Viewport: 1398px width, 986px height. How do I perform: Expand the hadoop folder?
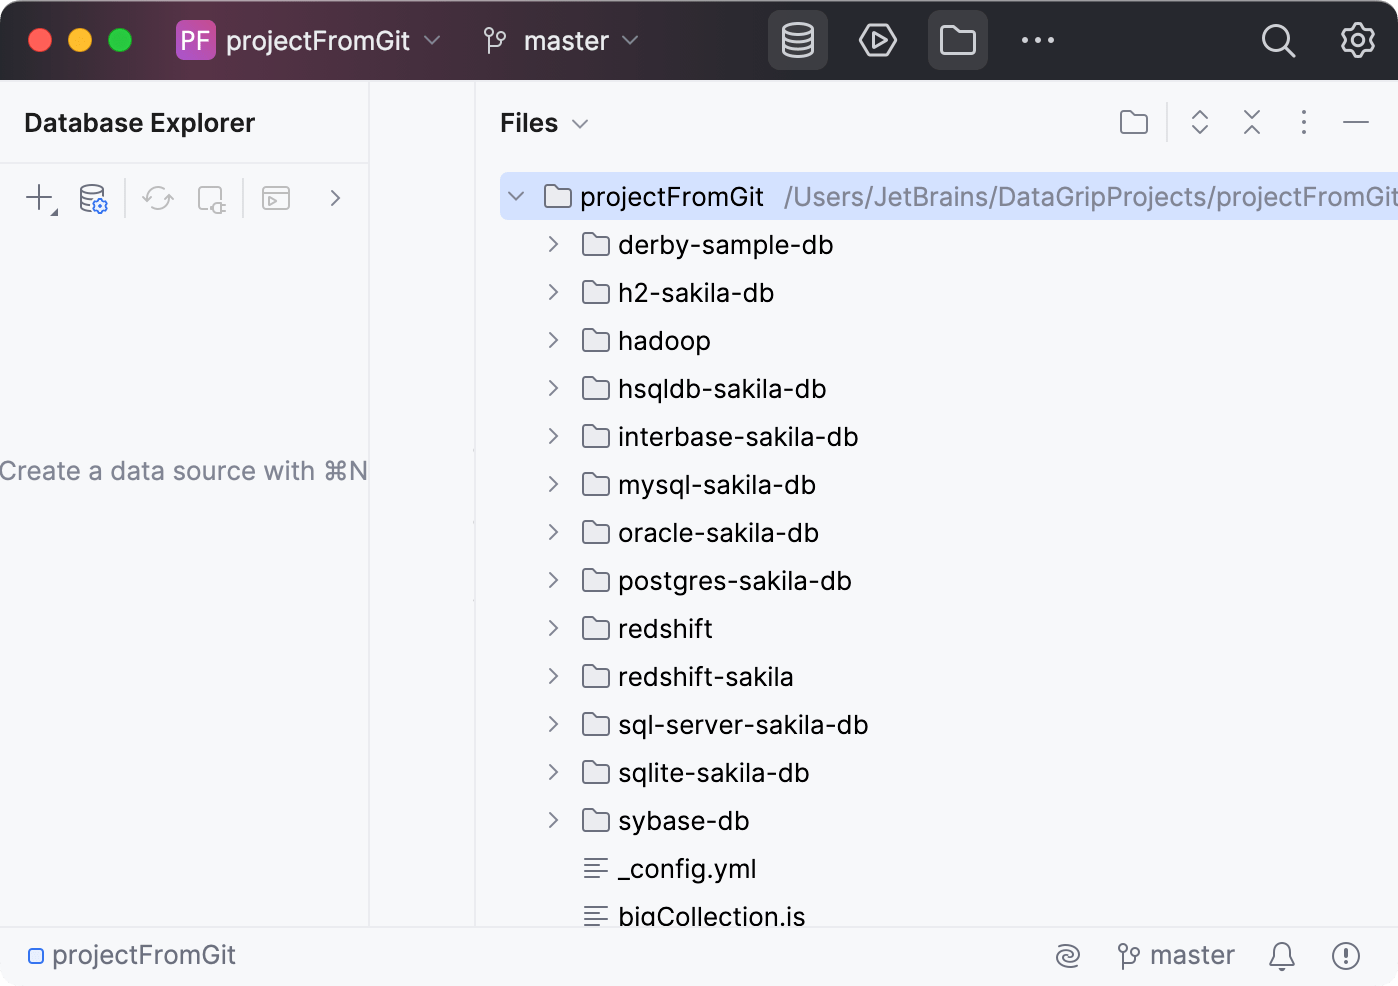tap(554, 340)
